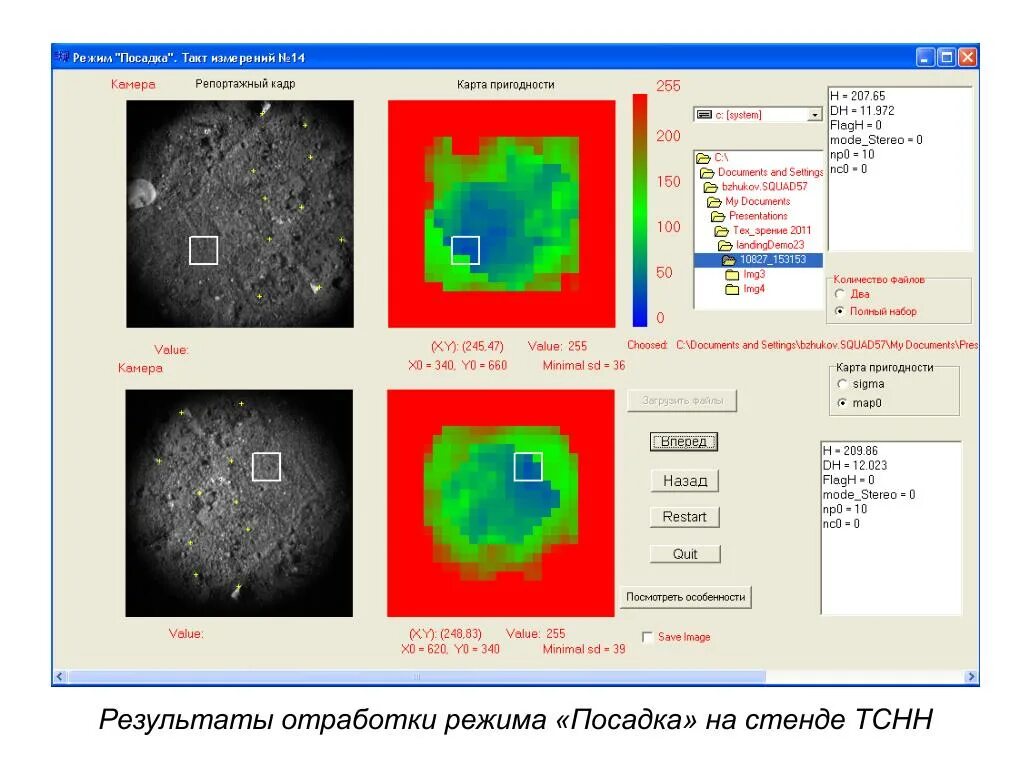Click the upper suitability map
Viewport: 1024px width, 768px height.
click(502, 214)
